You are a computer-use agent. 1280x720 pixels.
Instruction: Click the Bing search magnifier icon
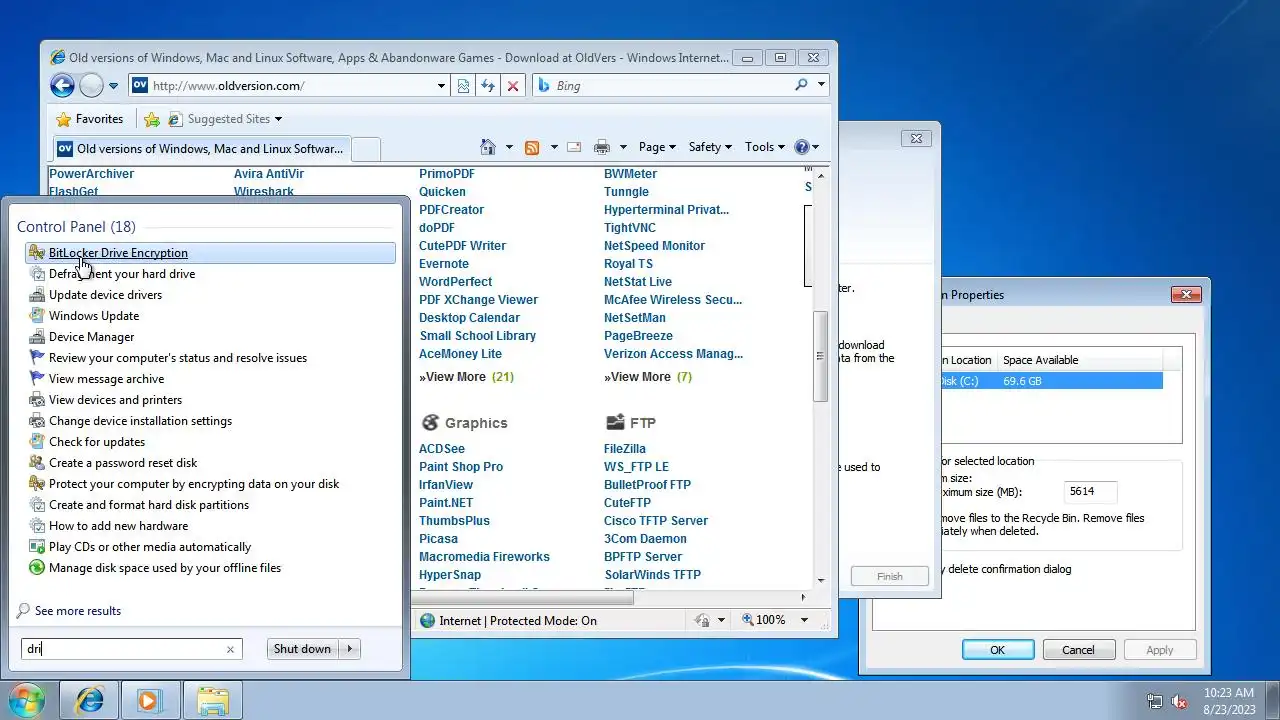coord(801,85)
